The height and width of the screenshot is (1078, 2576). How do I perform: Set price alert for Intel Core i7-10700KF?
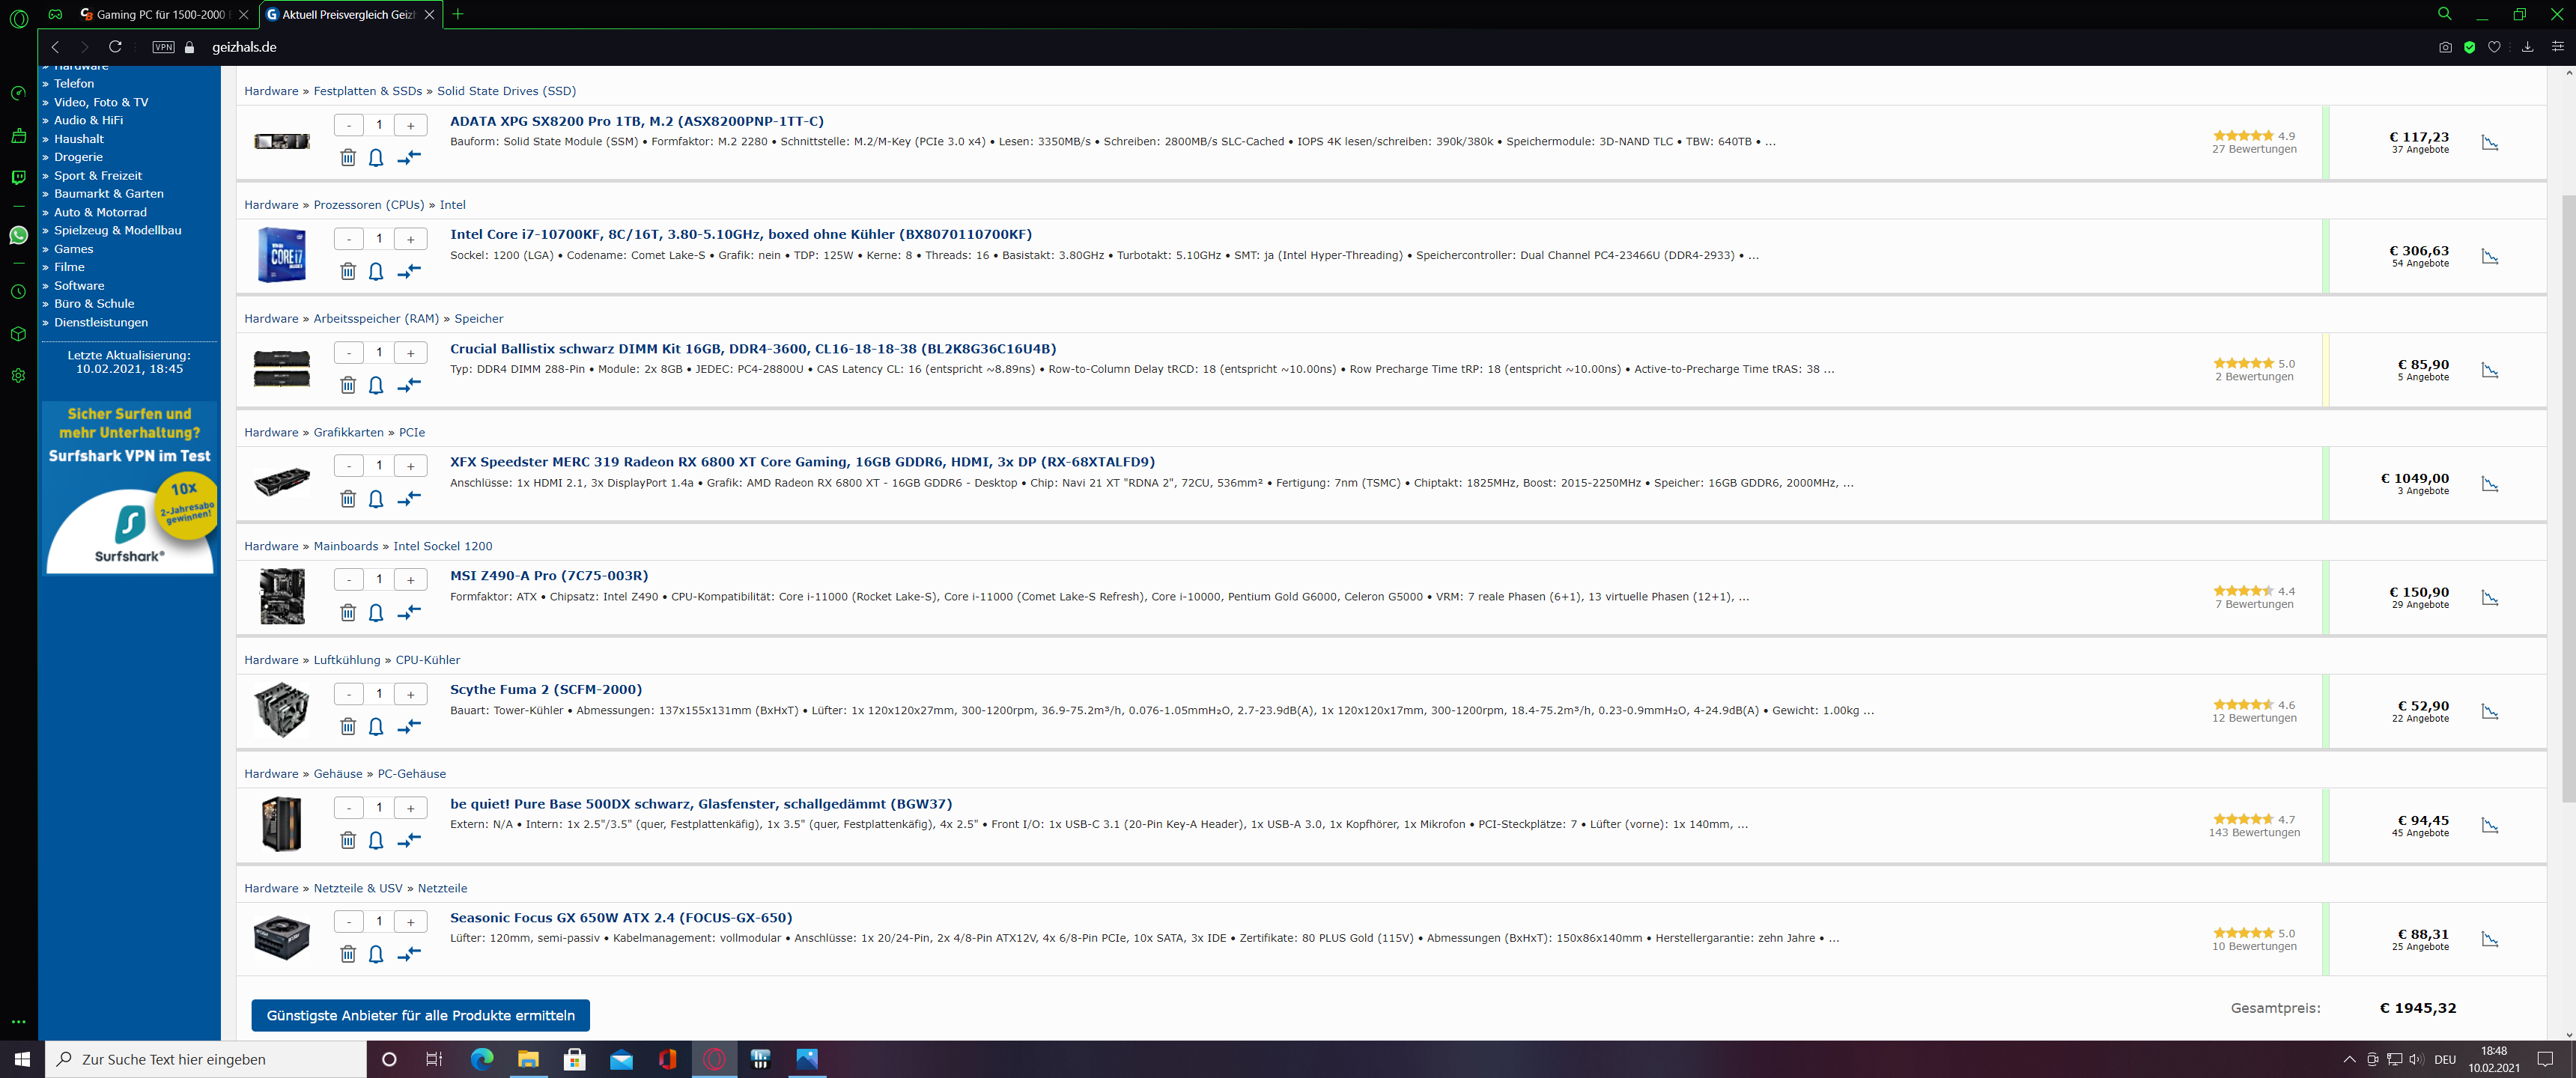coord(376,272)
